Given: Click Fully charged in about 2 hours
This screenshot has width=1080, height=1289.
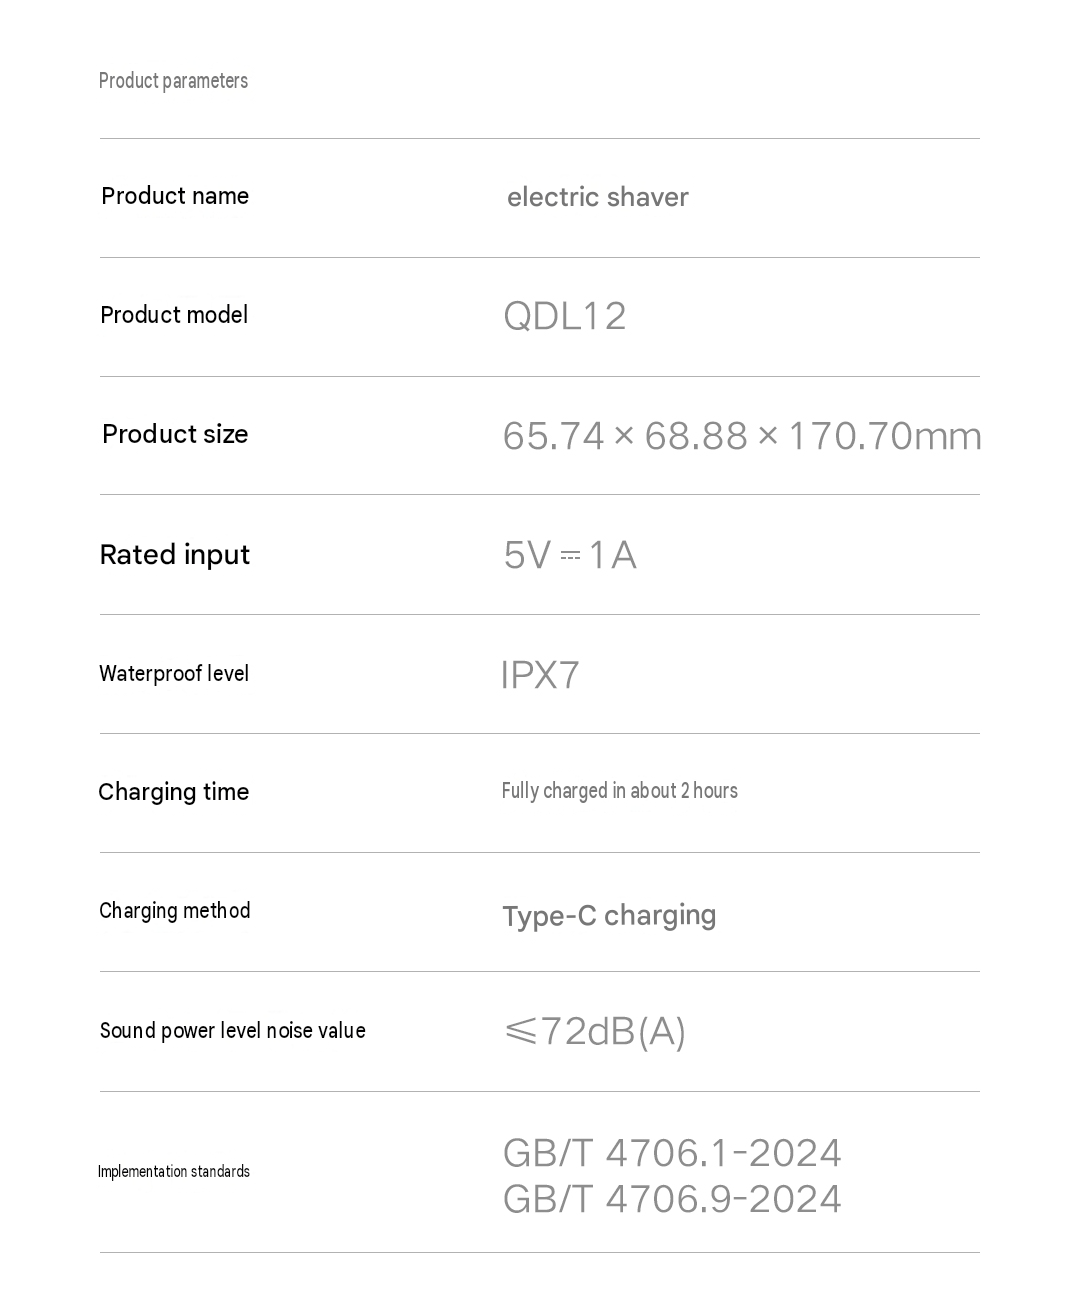Looking at the screenshot, I should [x=620, y=791].
